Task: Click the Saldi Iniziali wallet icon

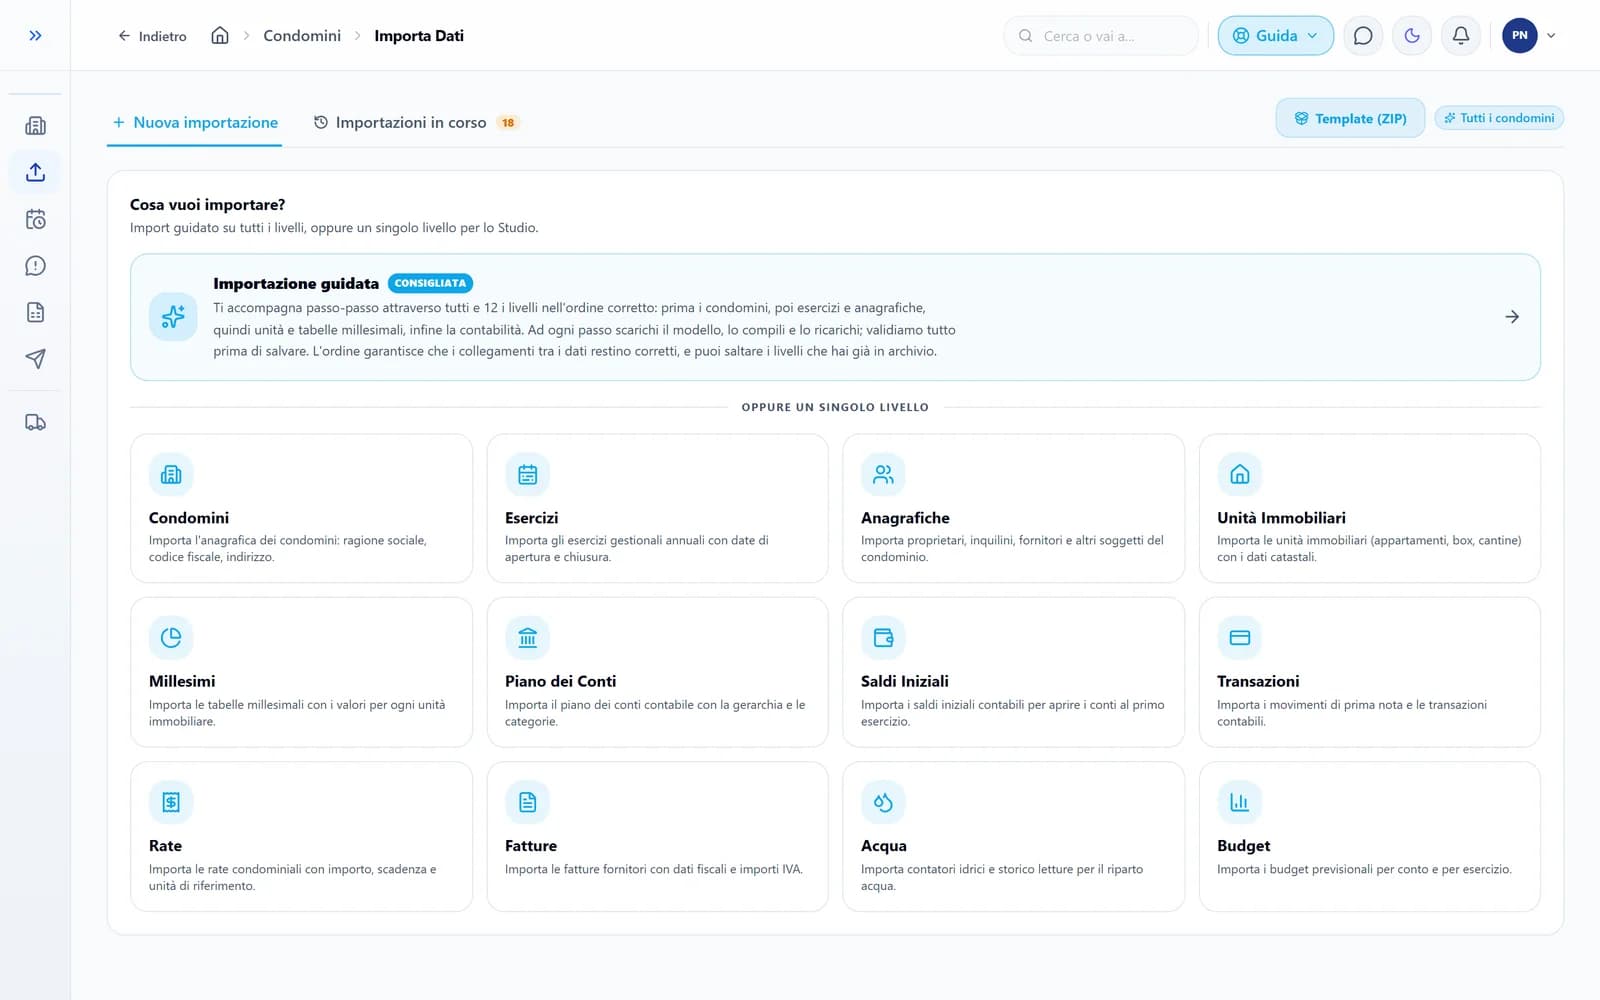Action: tap(883, 638)
